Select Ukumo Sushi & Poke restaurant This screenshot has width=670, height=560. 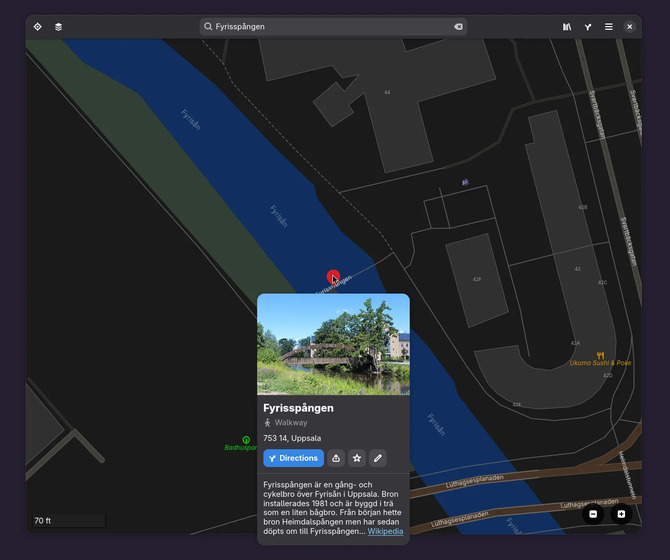[x=600, y=356]
